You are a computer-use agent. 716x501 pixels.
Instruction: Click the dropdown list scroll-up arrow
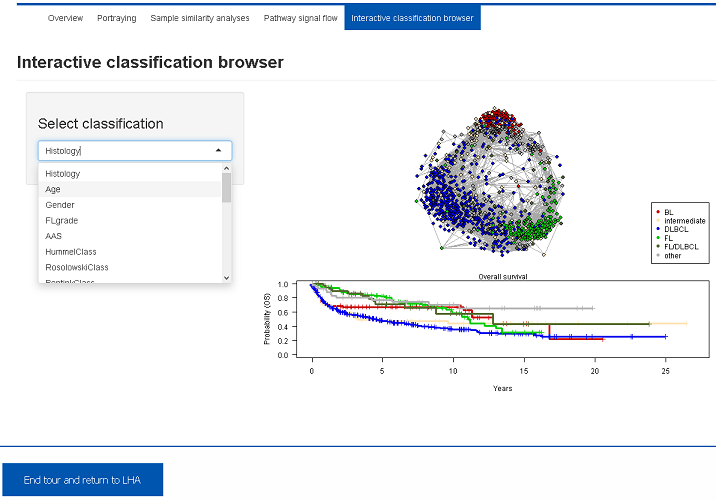pyautogui.click(x=226, y=169)
